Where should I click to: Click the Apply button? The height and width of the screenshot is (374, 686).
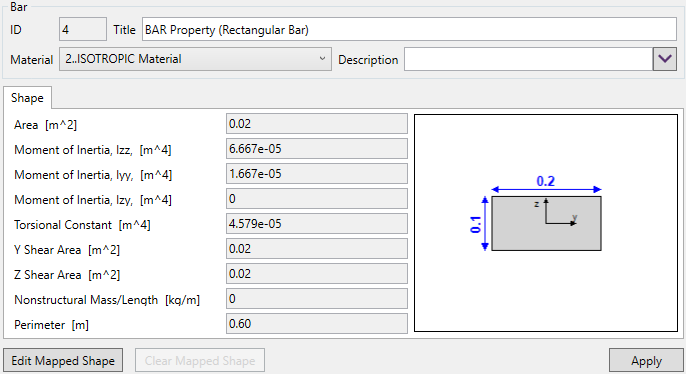(646, 361)
